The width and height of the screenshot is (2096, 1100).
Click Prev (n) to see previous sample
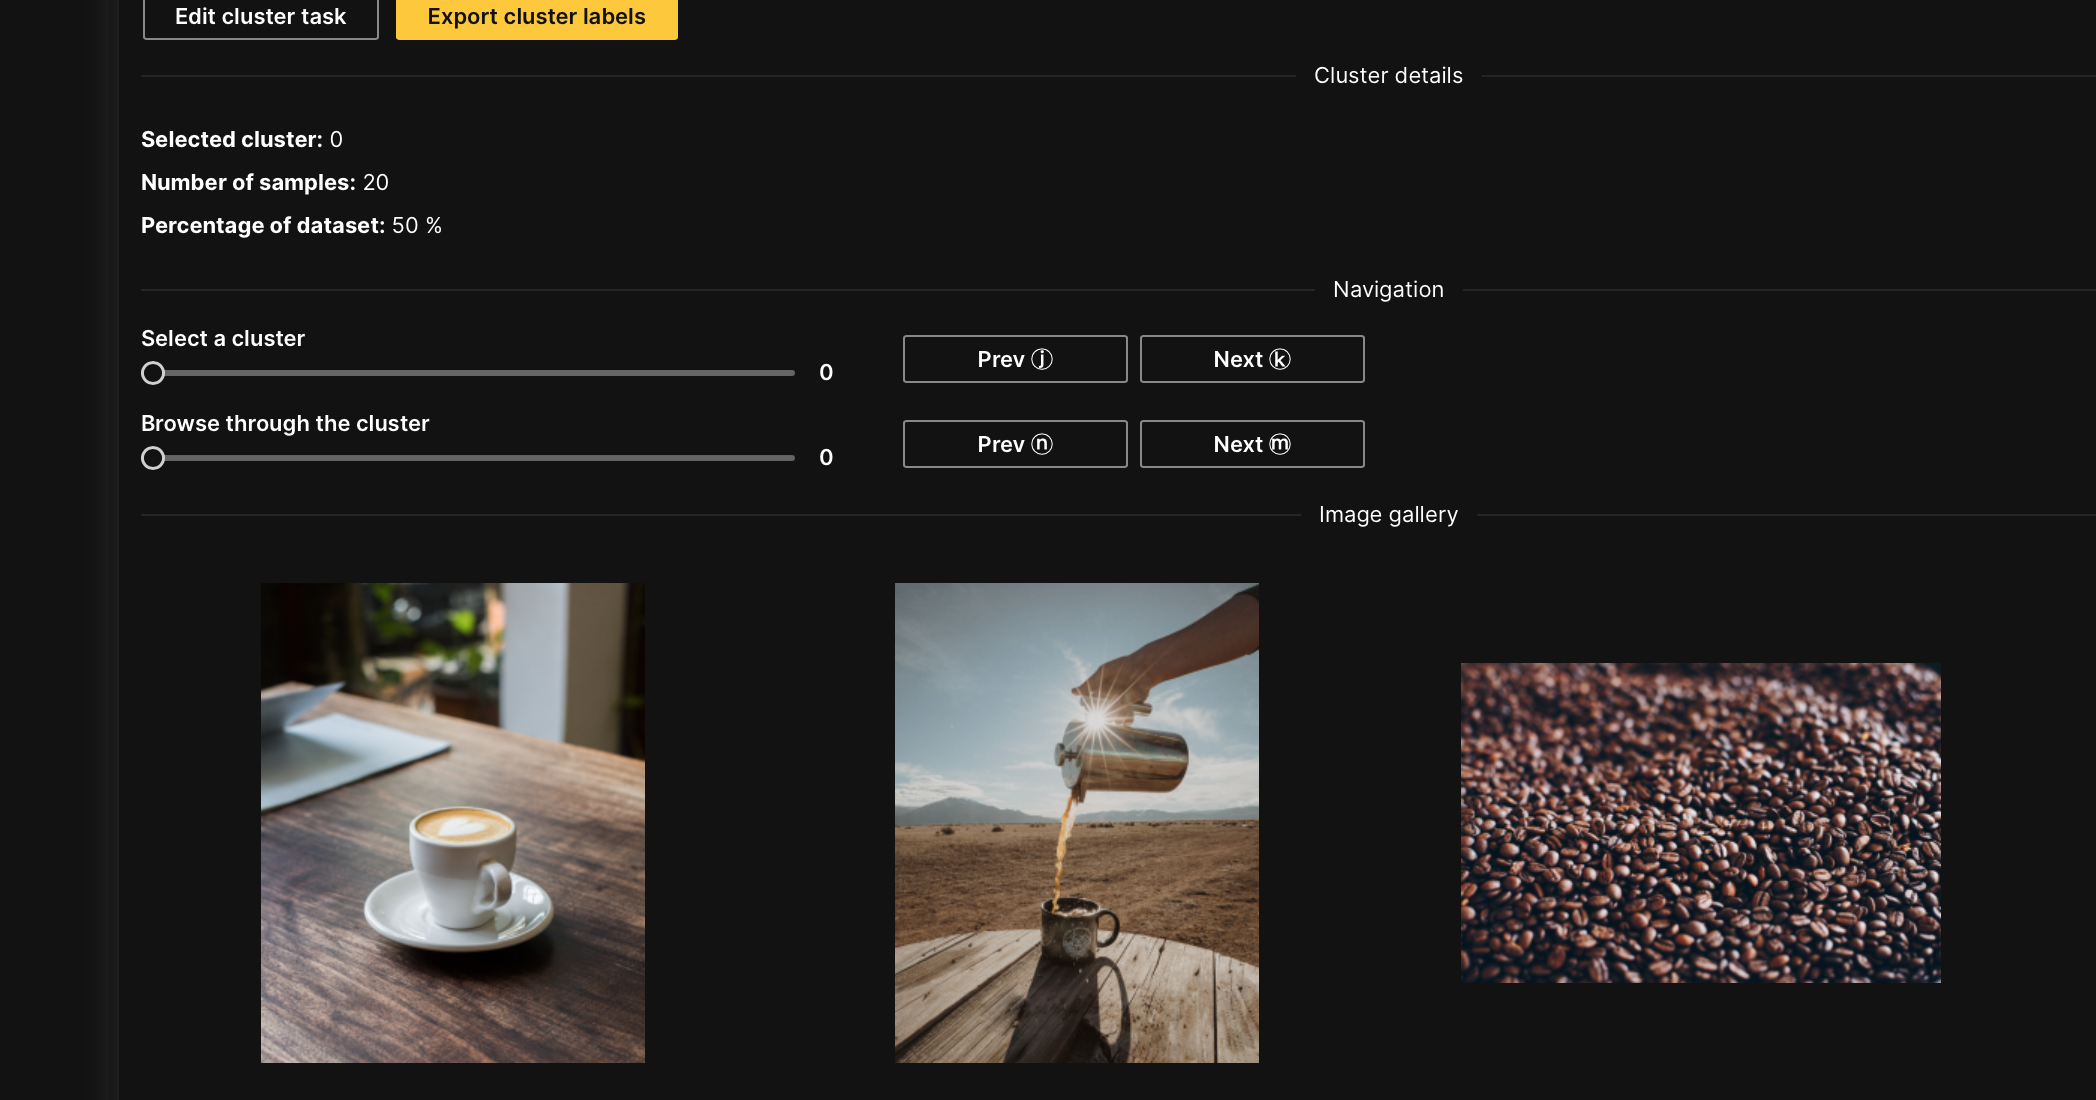point(1014,444)
